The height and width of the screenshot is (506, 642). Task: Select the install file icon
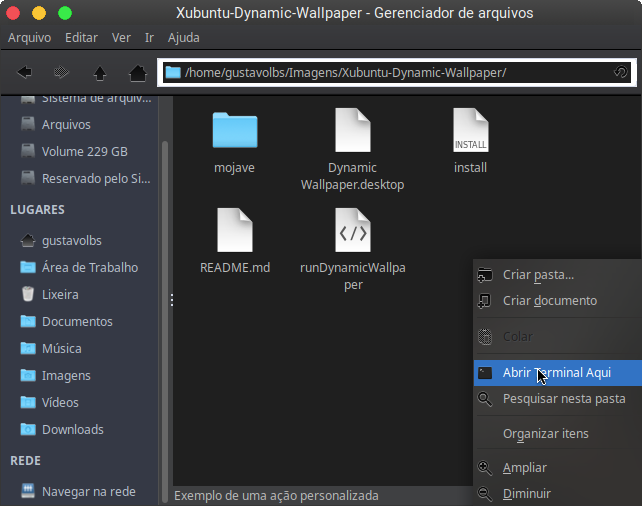pyautogui.click(x=470, y=130)
